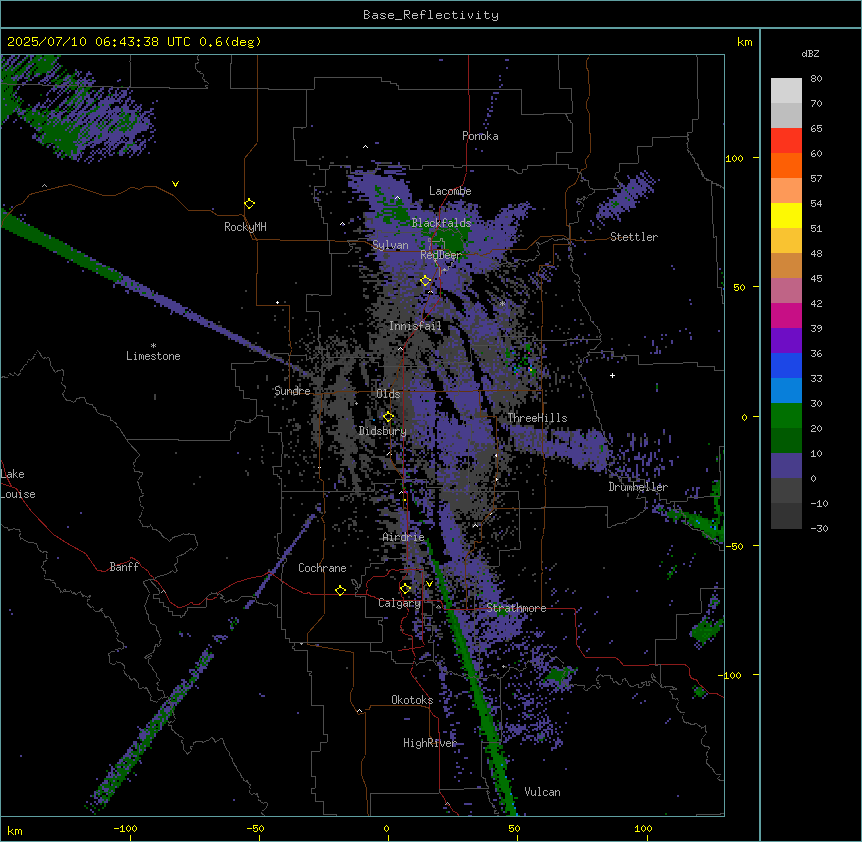Viewport: 862px width, 842px height.
Task: Select the orange 57-60 dBZ legend swatch
Action: pos(786,165)
